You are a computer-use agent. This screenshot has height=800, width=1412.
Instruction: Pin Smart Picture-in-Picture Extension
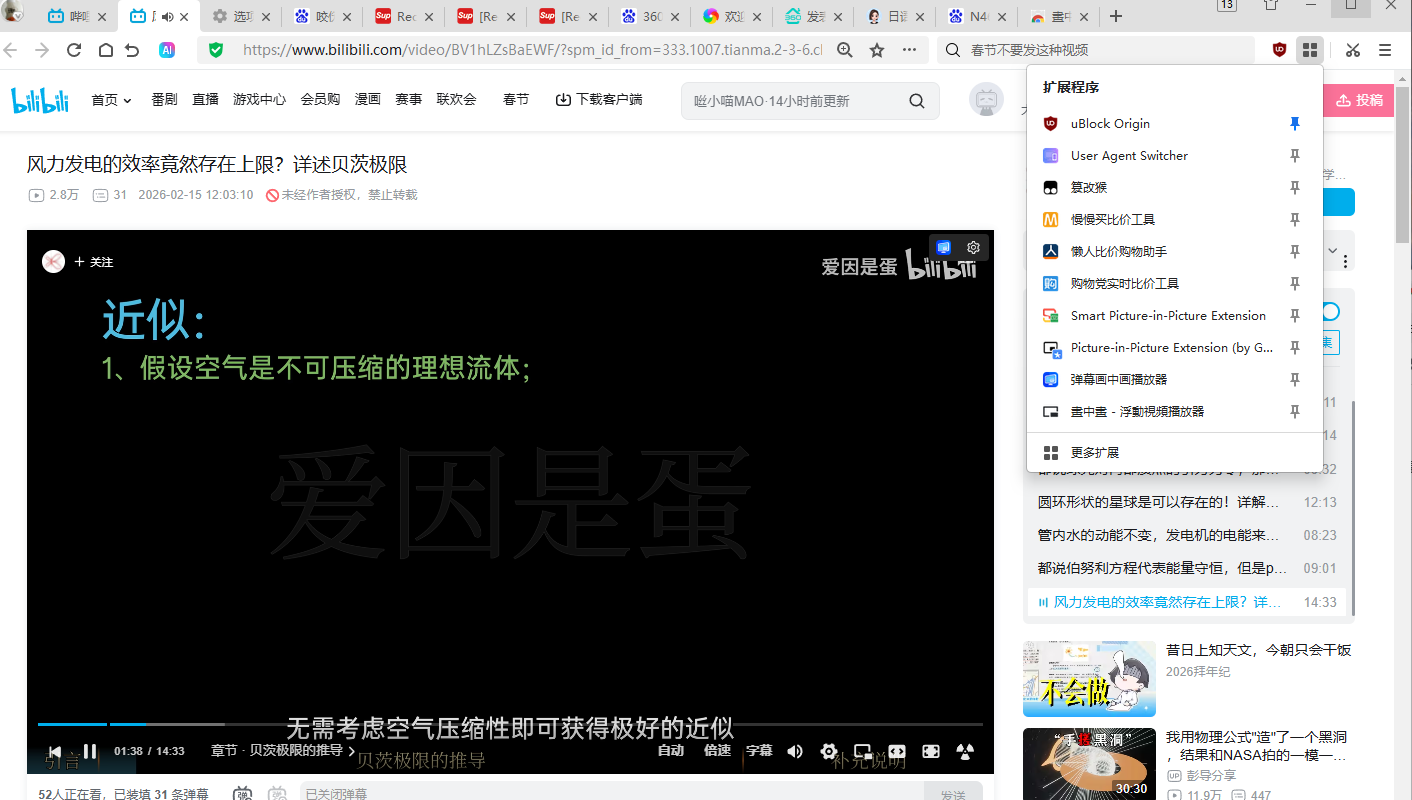click(1295, 316)
